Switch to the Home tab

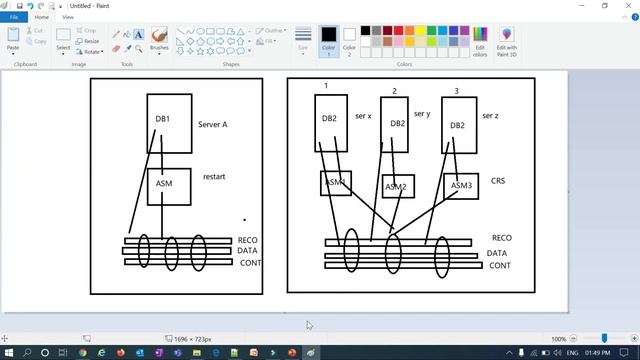(41, 17)
